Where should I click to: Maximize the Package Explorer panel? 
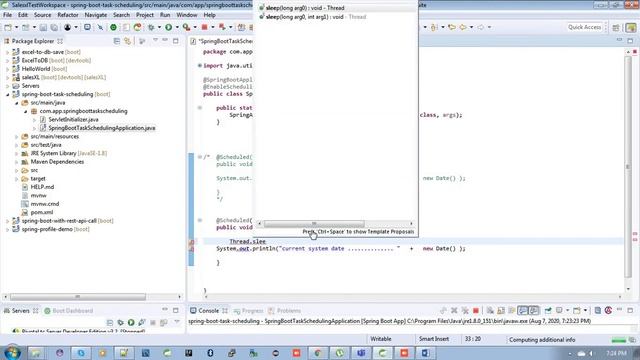176,41
